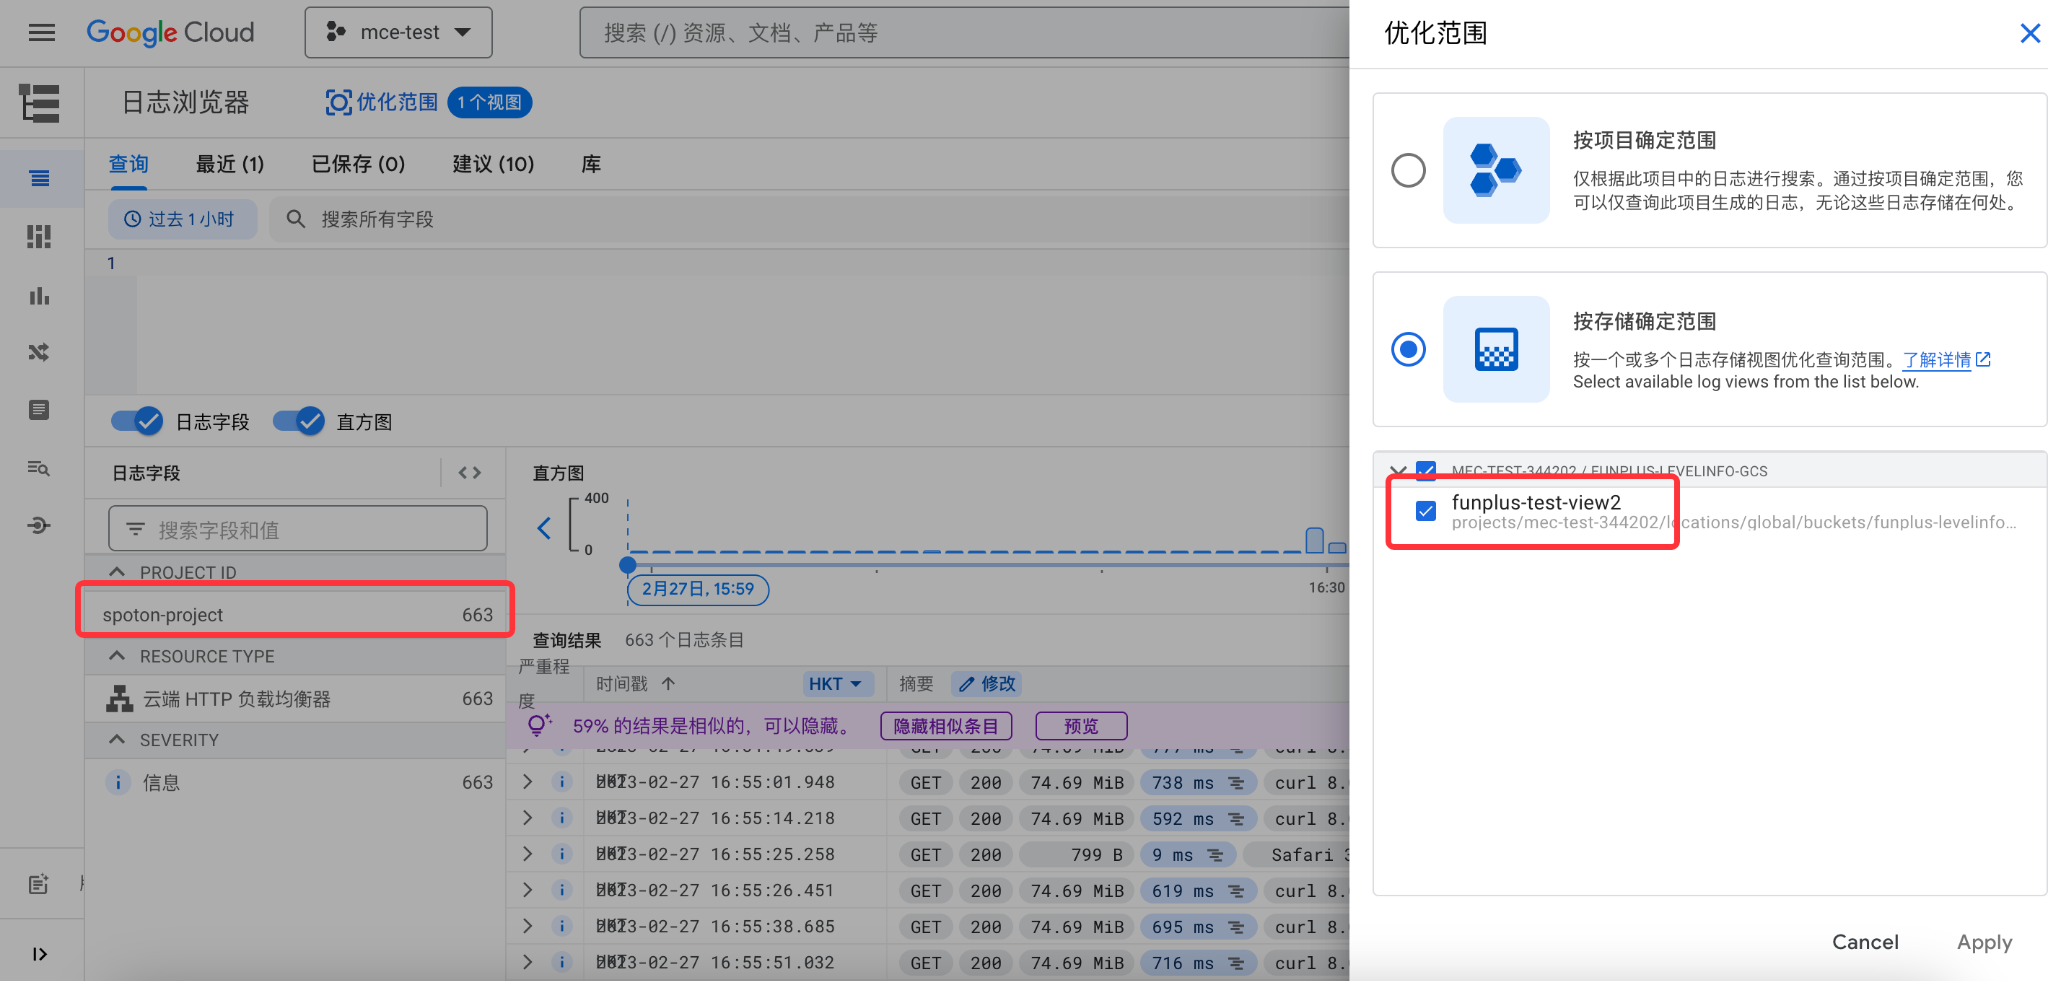
Task: Switch to the 建议 (10) tab
Action: (x=493, y=164)
